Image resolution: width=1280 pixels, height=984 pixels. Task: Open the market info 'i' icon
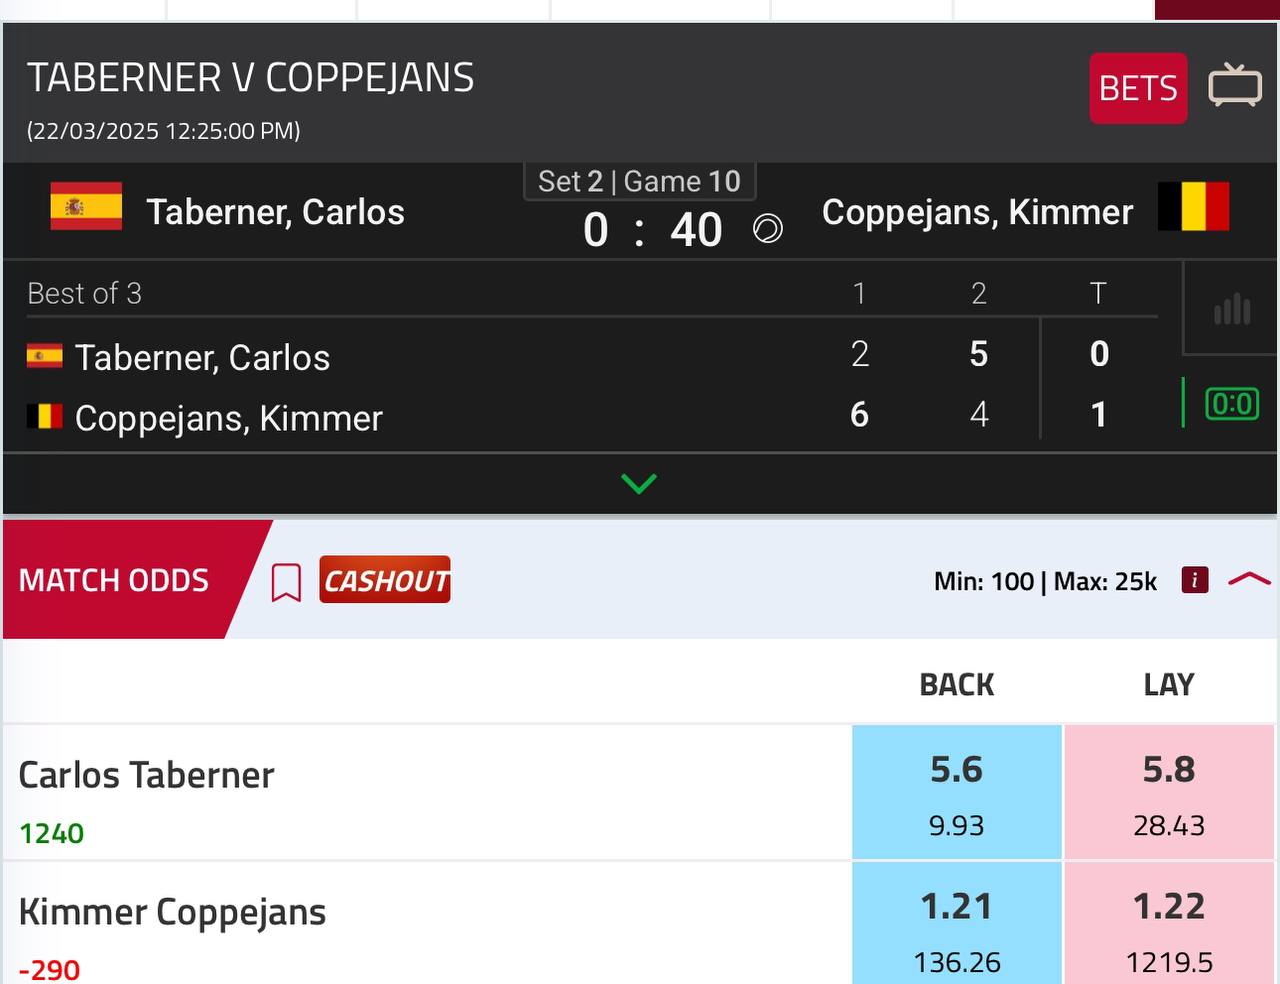1195,580
